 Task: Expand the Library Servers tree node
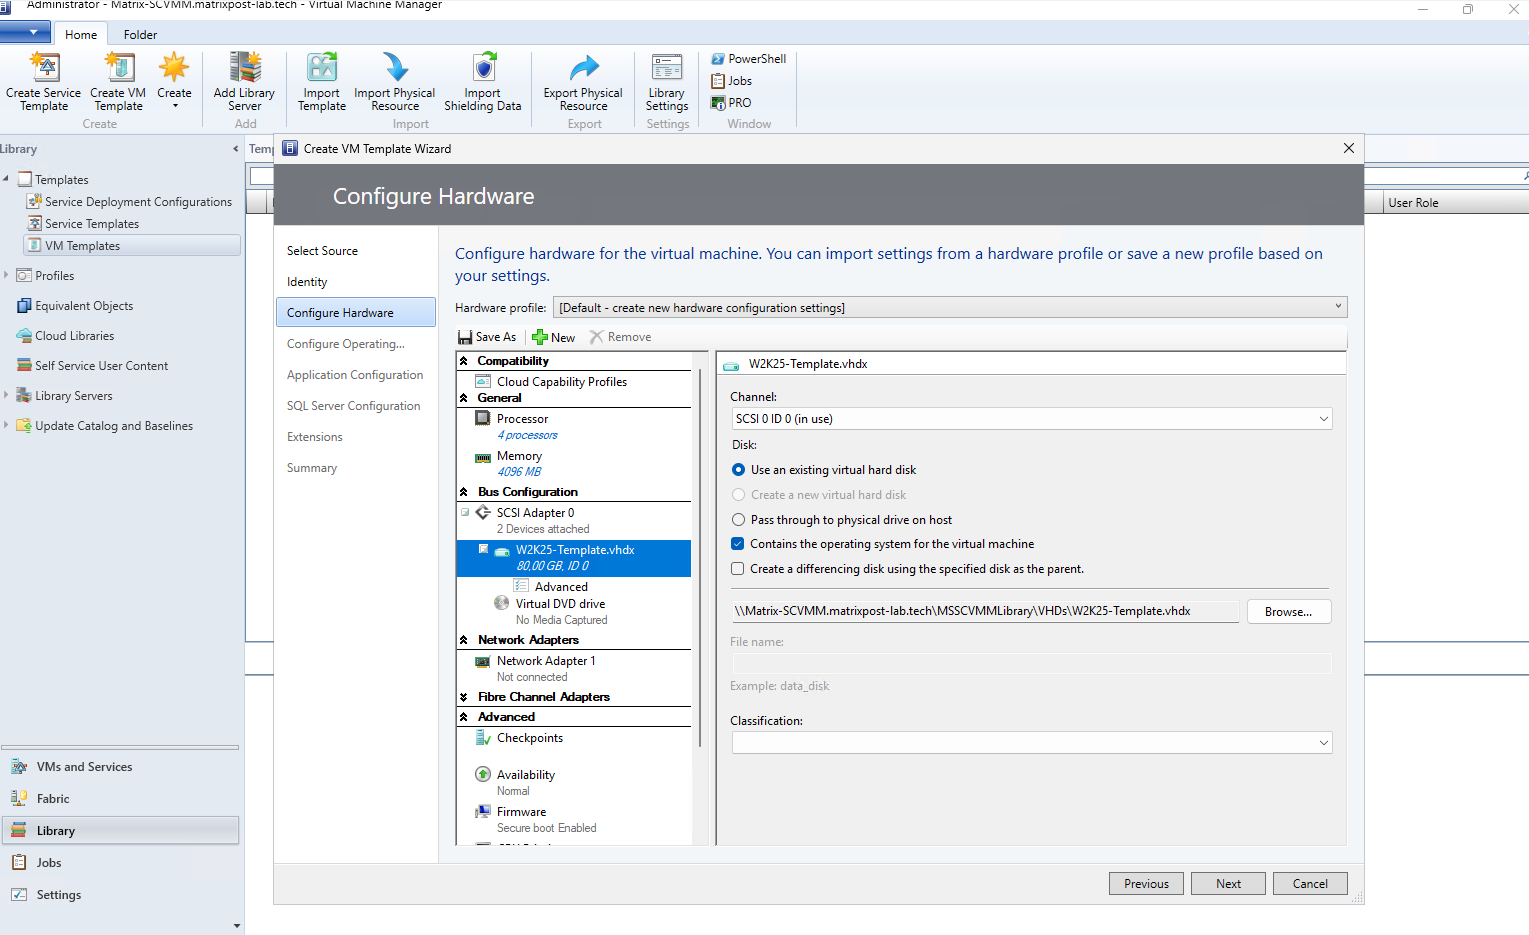[x=6, y=395]
